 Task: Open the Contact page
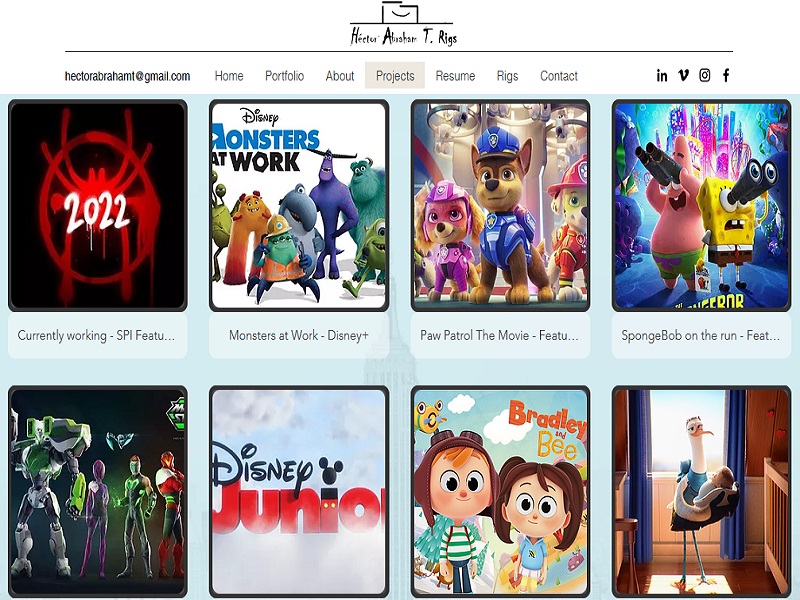pyautogui.click(x=559, y=76)
